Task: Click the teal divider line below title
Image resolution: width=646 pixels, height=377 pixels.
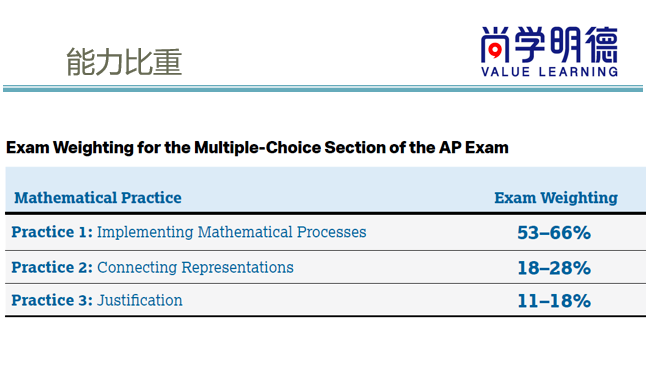Action: [x=323, y=89]
